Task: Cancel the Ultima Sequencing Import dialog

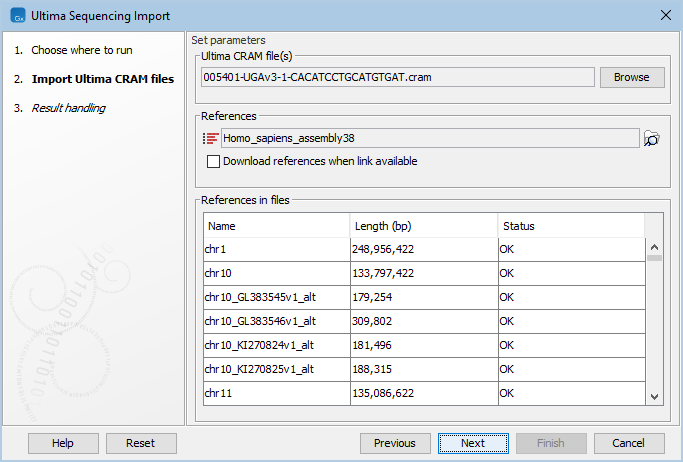Action: point(628,443)
